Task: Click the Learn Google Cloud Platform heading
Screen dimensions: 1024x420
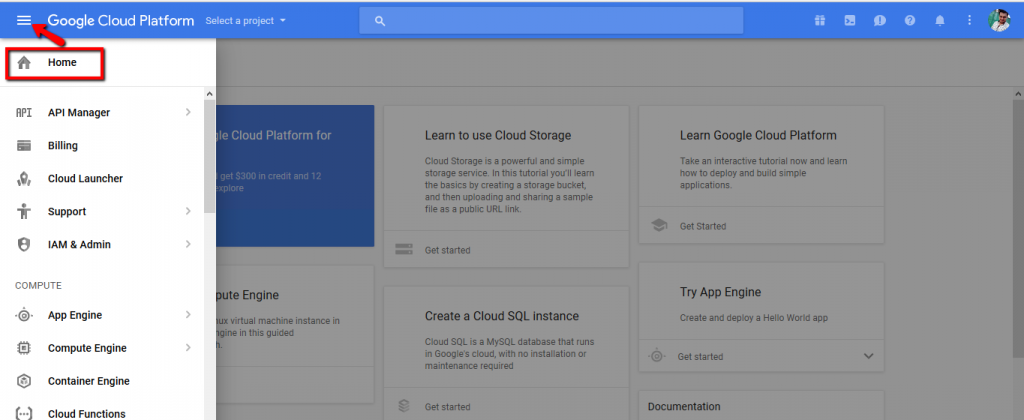Action: (758, 135)
